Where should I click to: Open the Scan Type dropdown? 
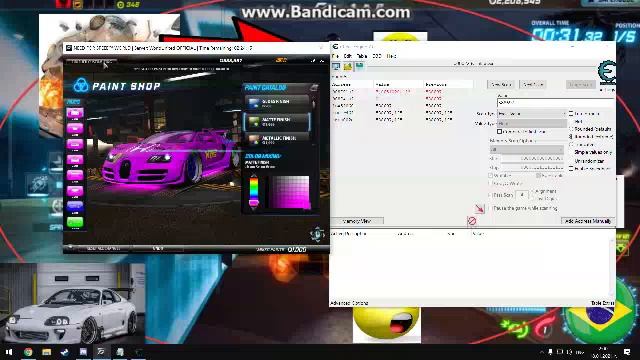pos(532,113)
